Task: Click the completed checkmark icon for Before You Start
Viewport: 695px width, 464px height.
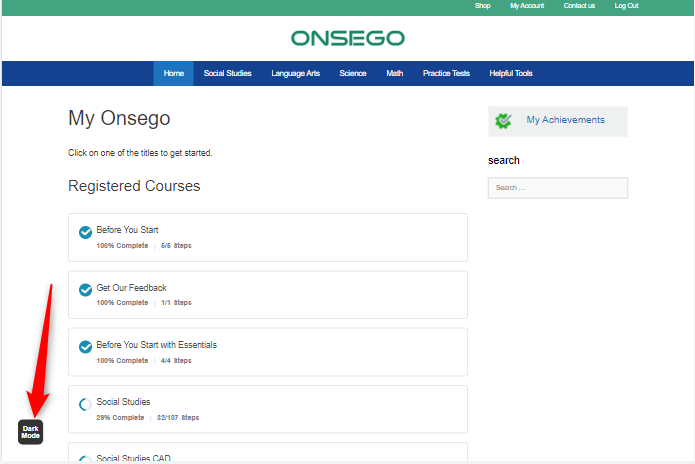Action: pos(85,232)
